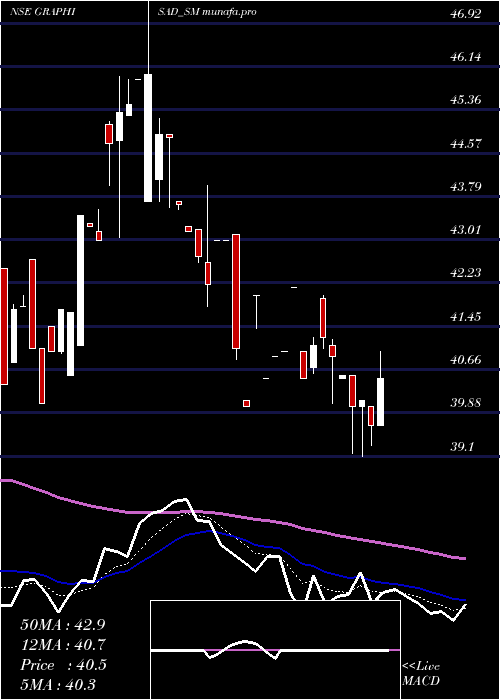Click the 40.66 price axis label
The image size is (500, 700).
pos(466,359)
